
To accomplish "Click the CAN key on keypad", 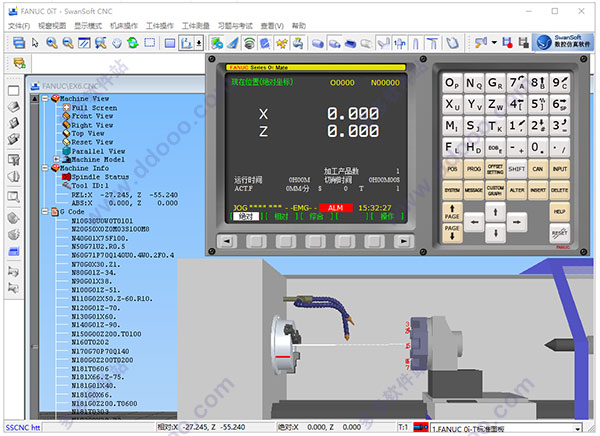I will coord(538,169).
